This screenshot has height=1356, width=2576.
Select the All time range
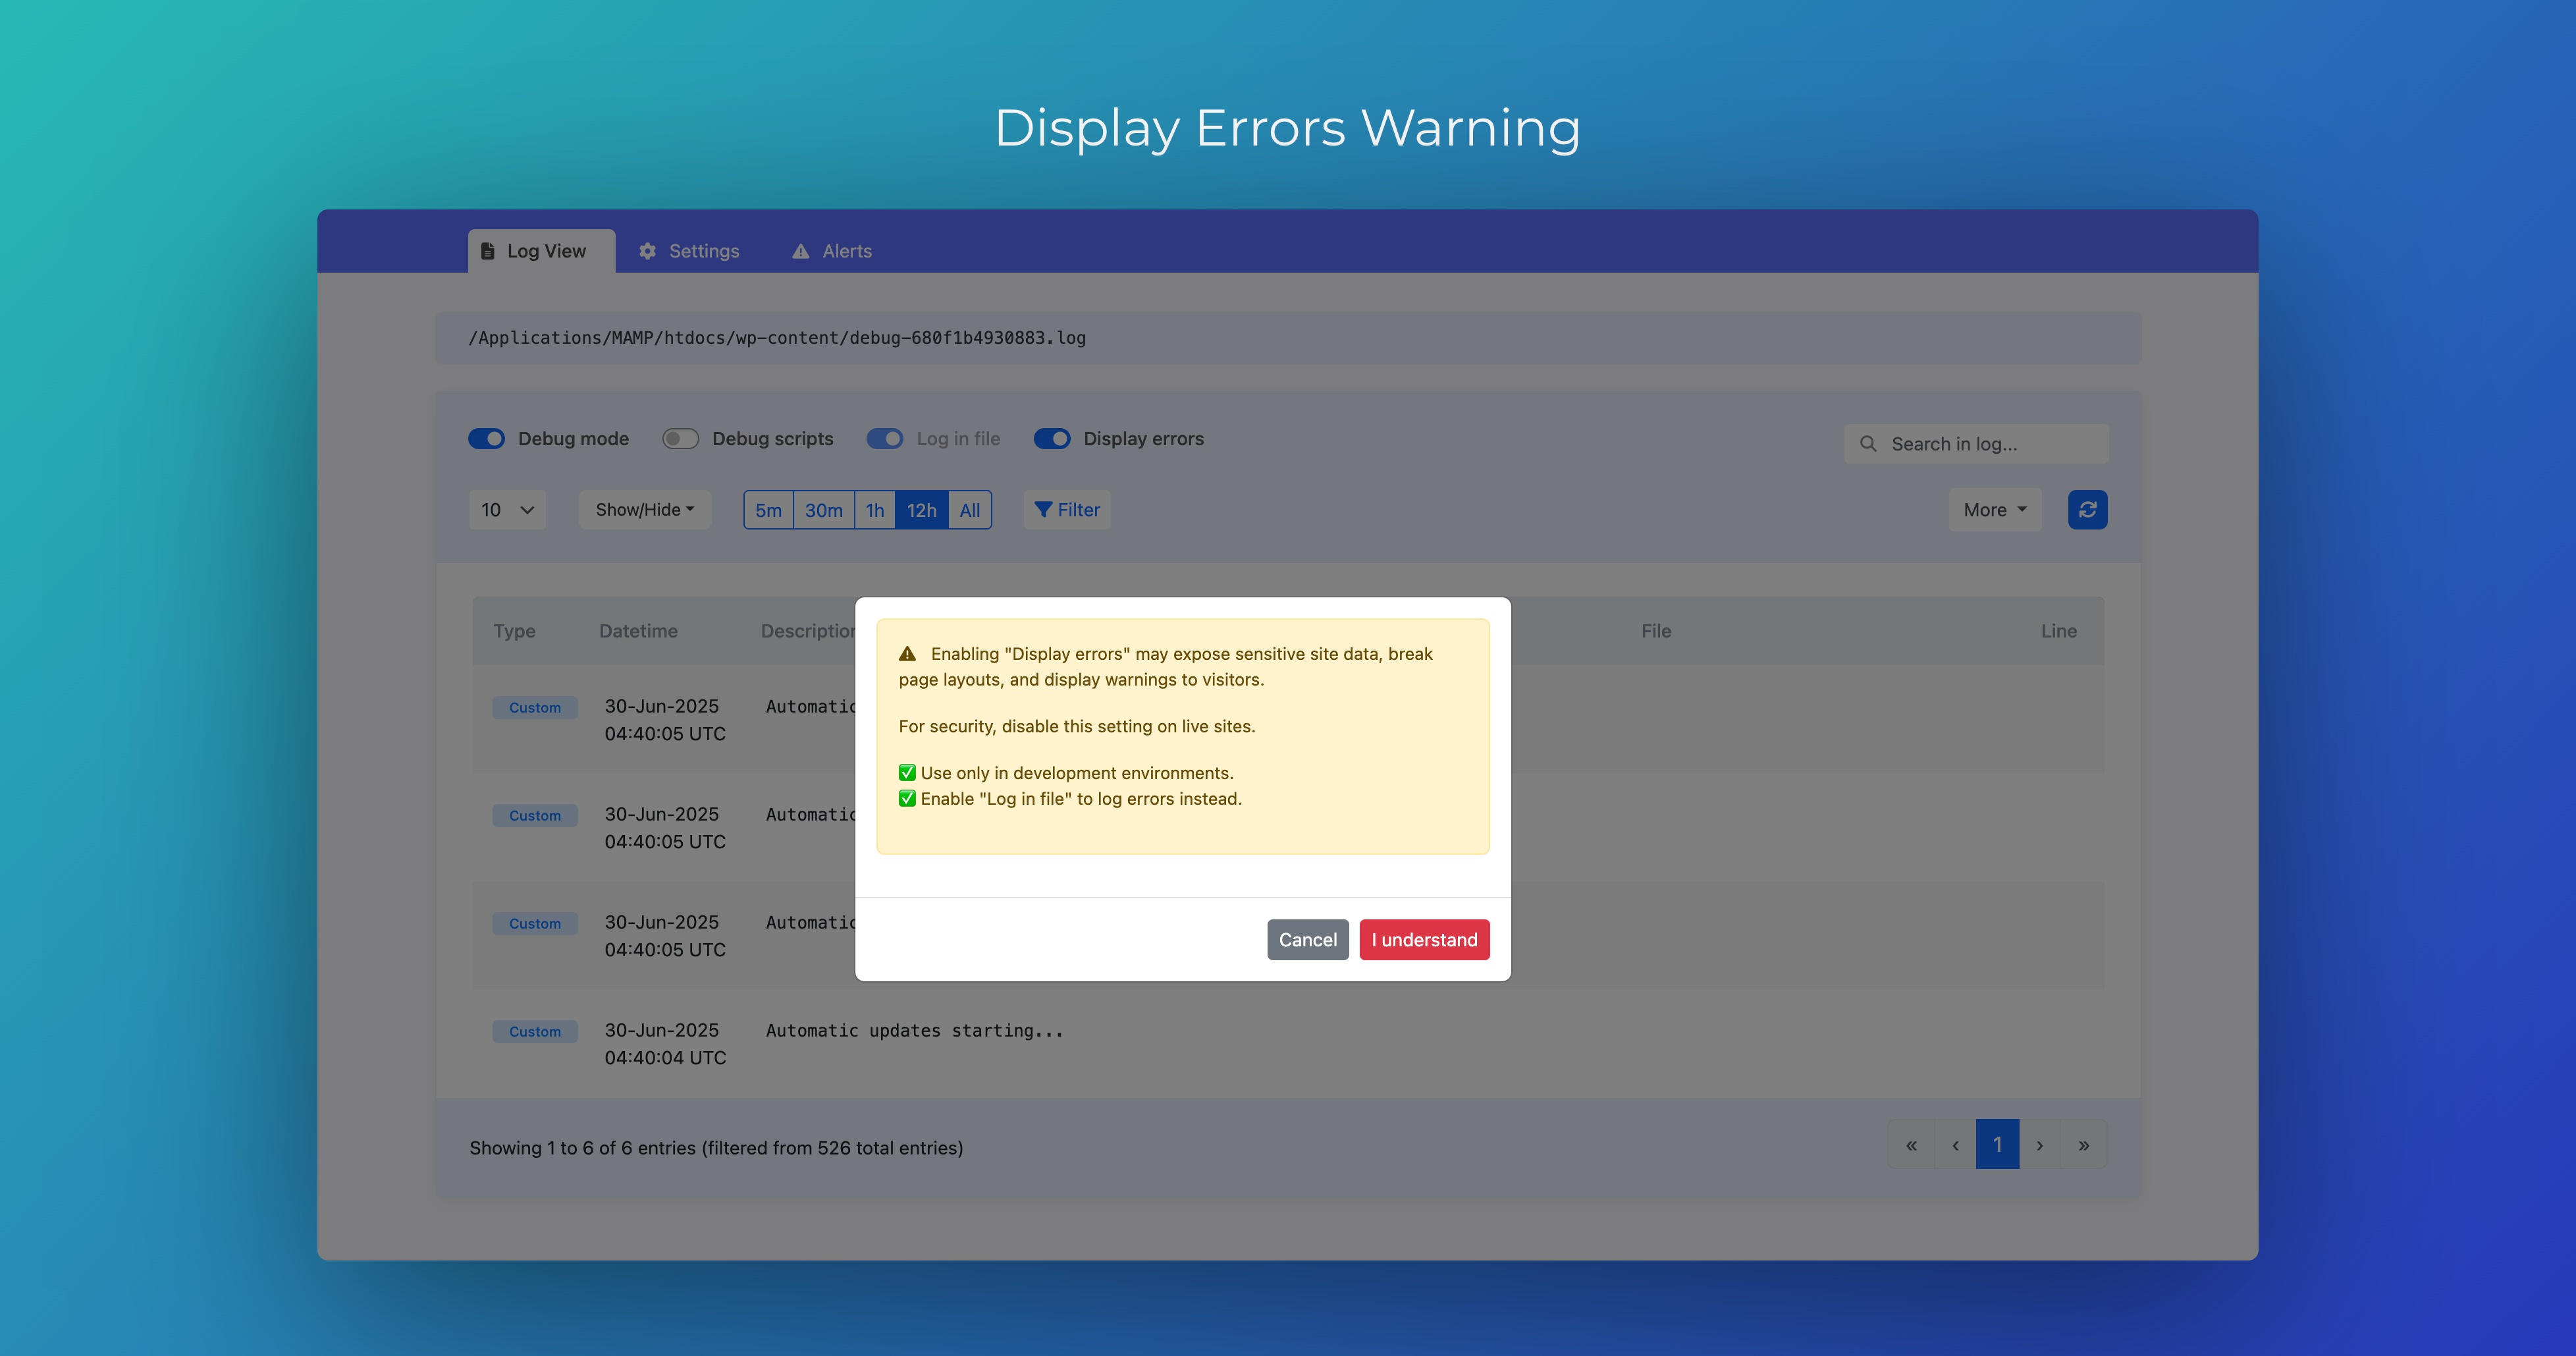click(x=970, y=510)
